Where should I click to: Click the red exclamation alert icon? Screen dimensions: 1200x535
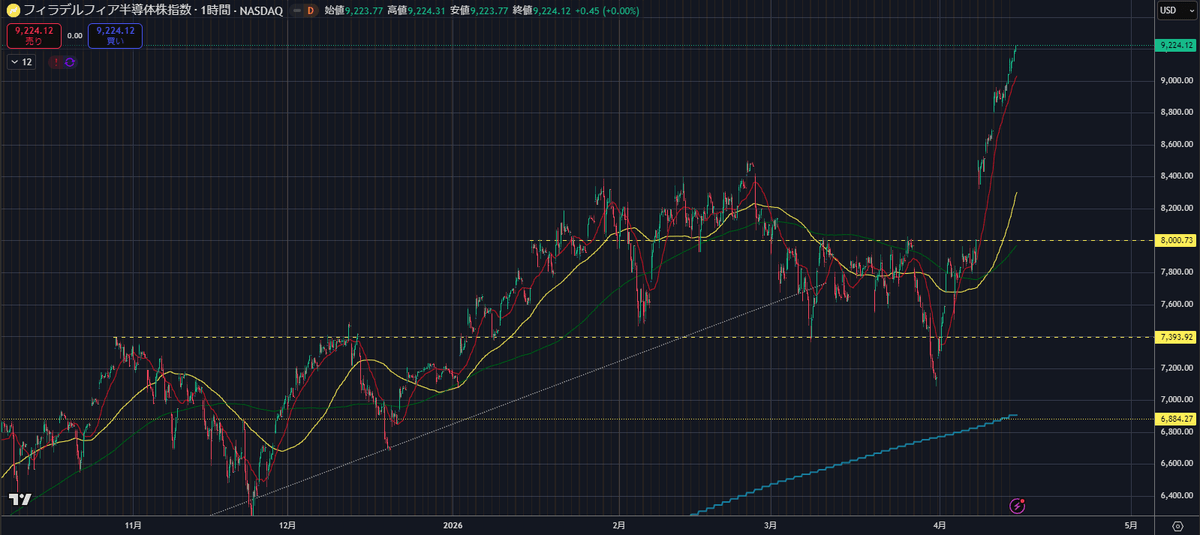(x=56, y=62)
